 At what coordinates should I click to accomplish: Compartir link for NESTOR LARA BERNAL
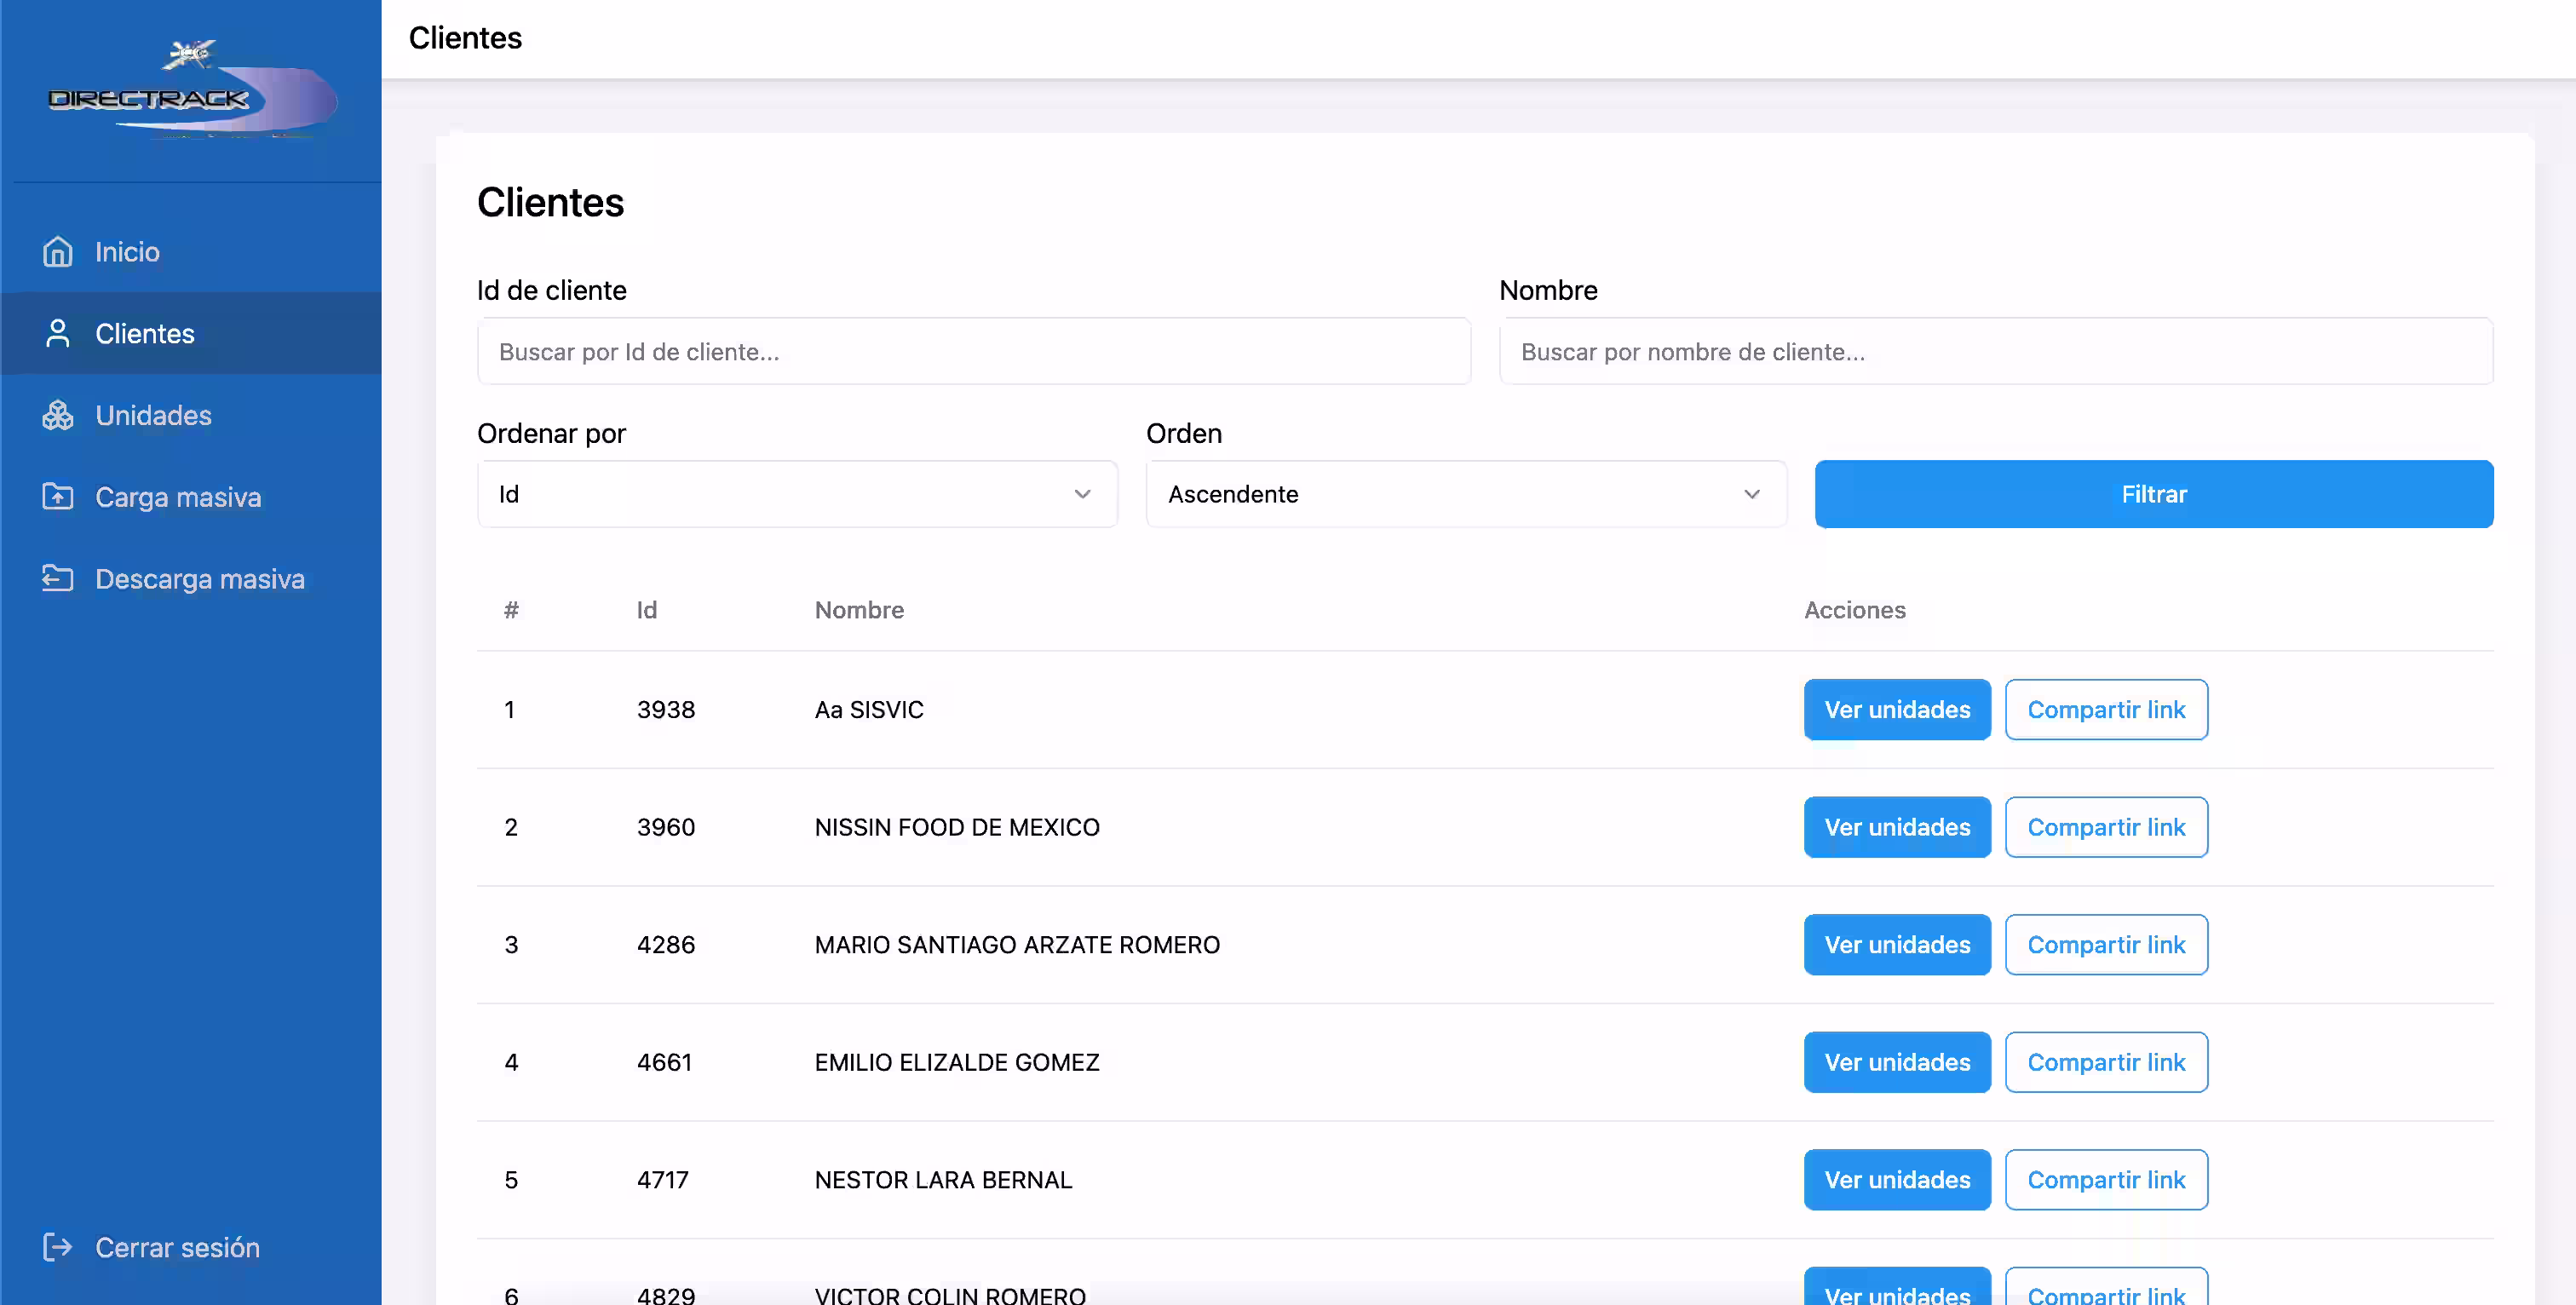pos(2105,1180)
